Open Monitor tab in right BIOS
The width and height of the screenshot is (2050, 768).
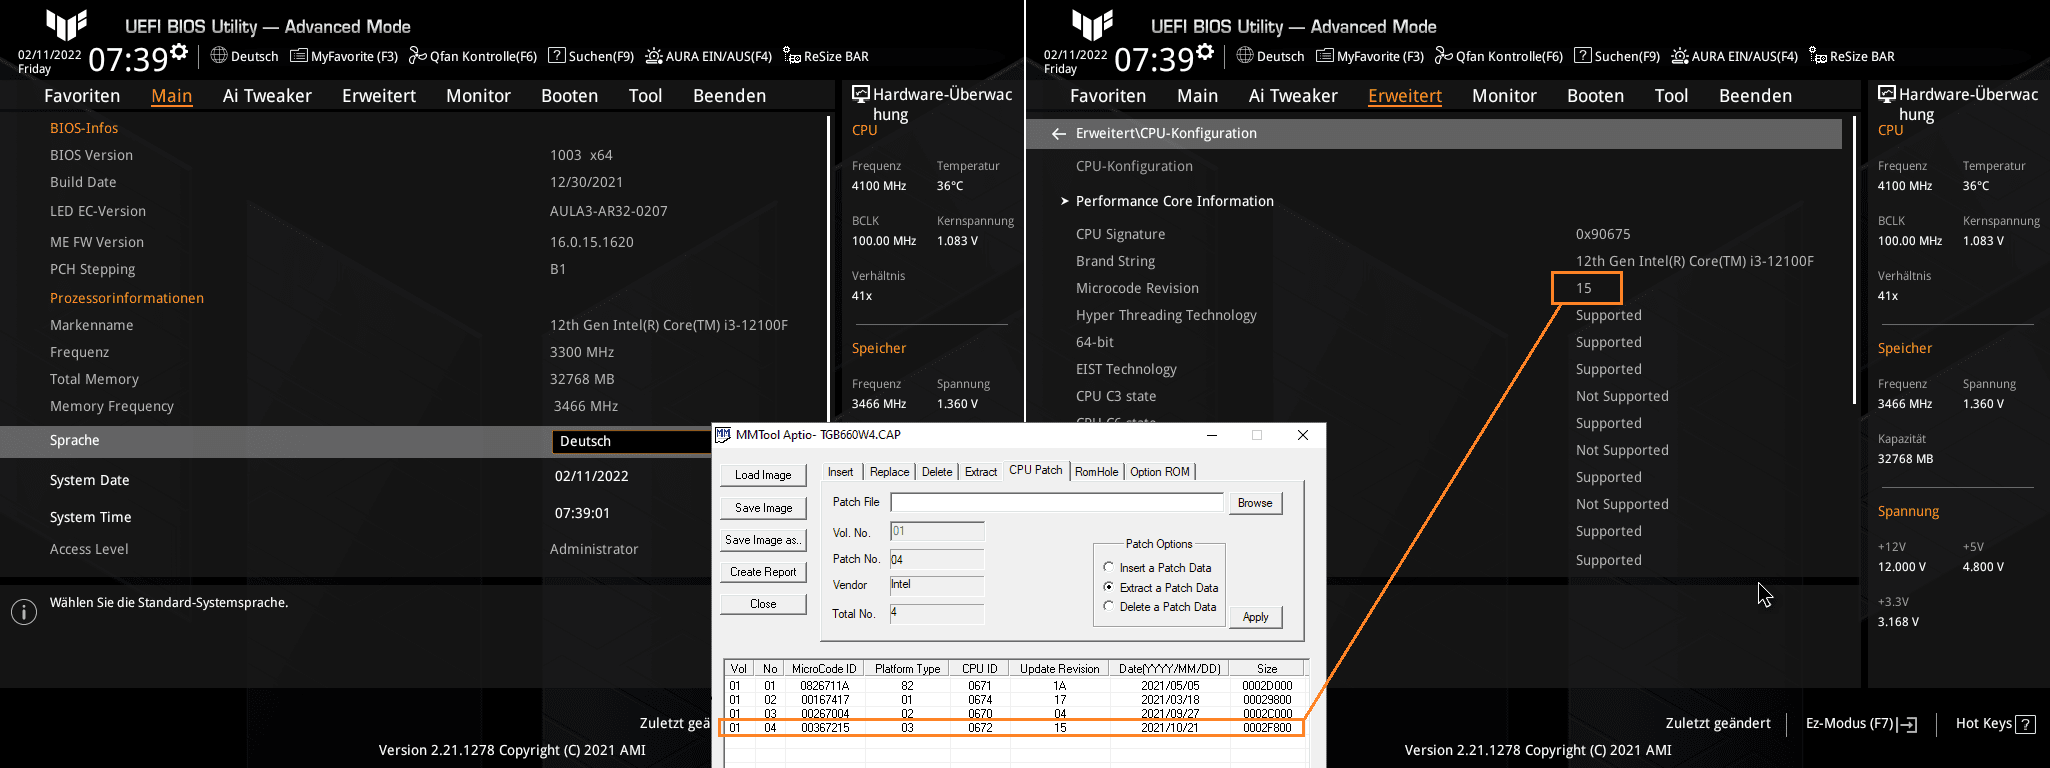tap(1504, 96)
